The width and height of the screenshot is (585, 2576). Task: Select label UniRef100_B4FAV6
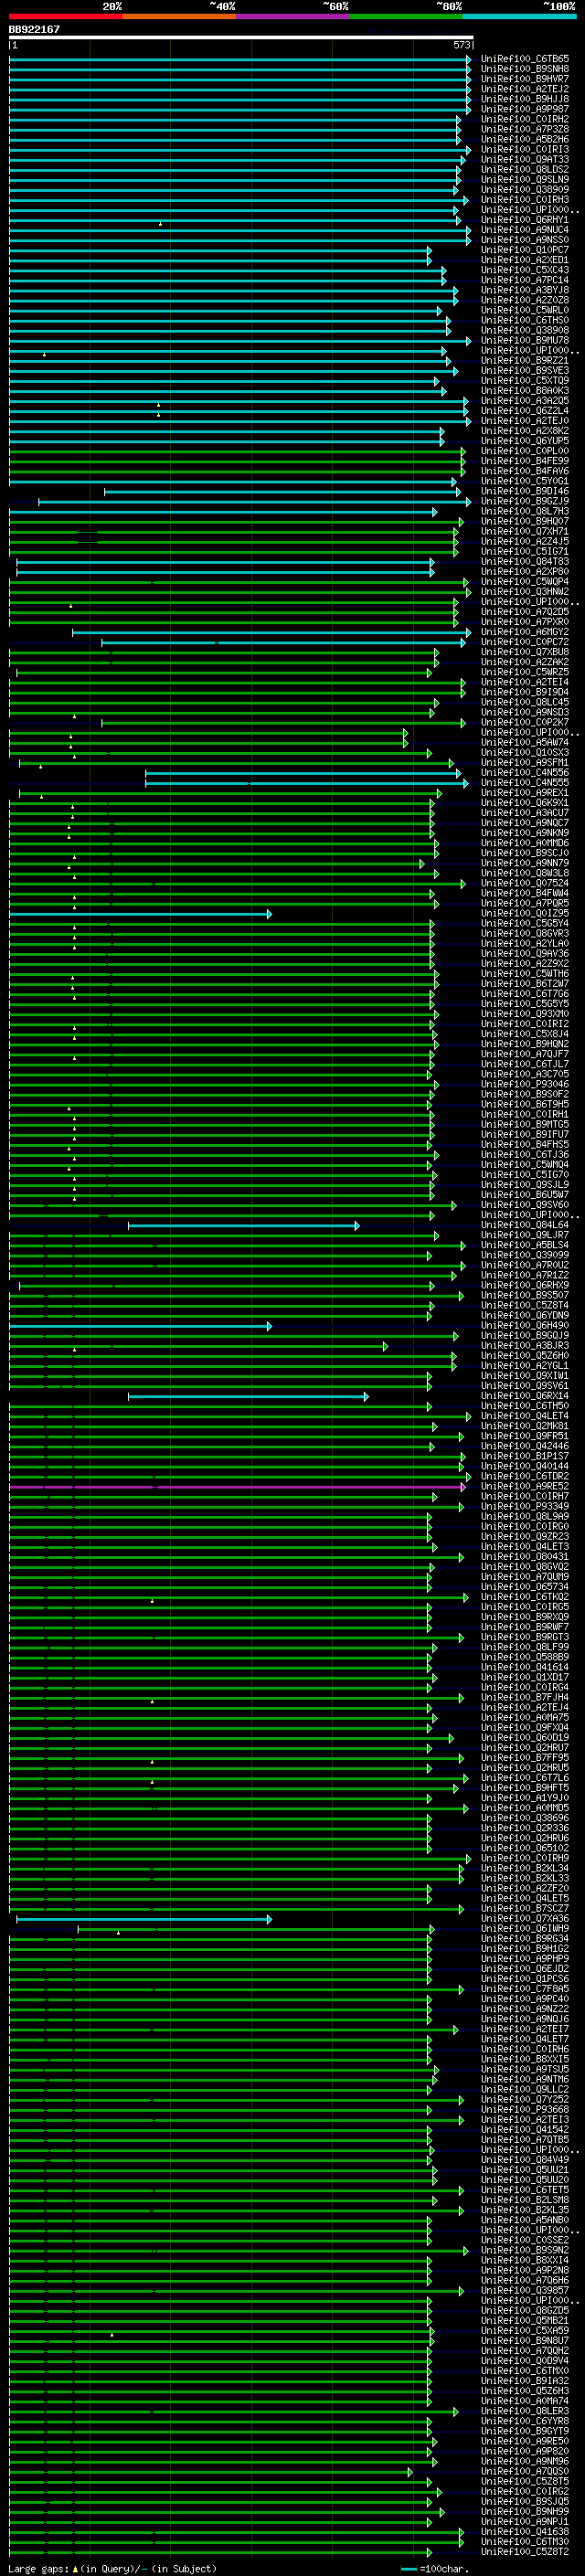pos(525,471)
